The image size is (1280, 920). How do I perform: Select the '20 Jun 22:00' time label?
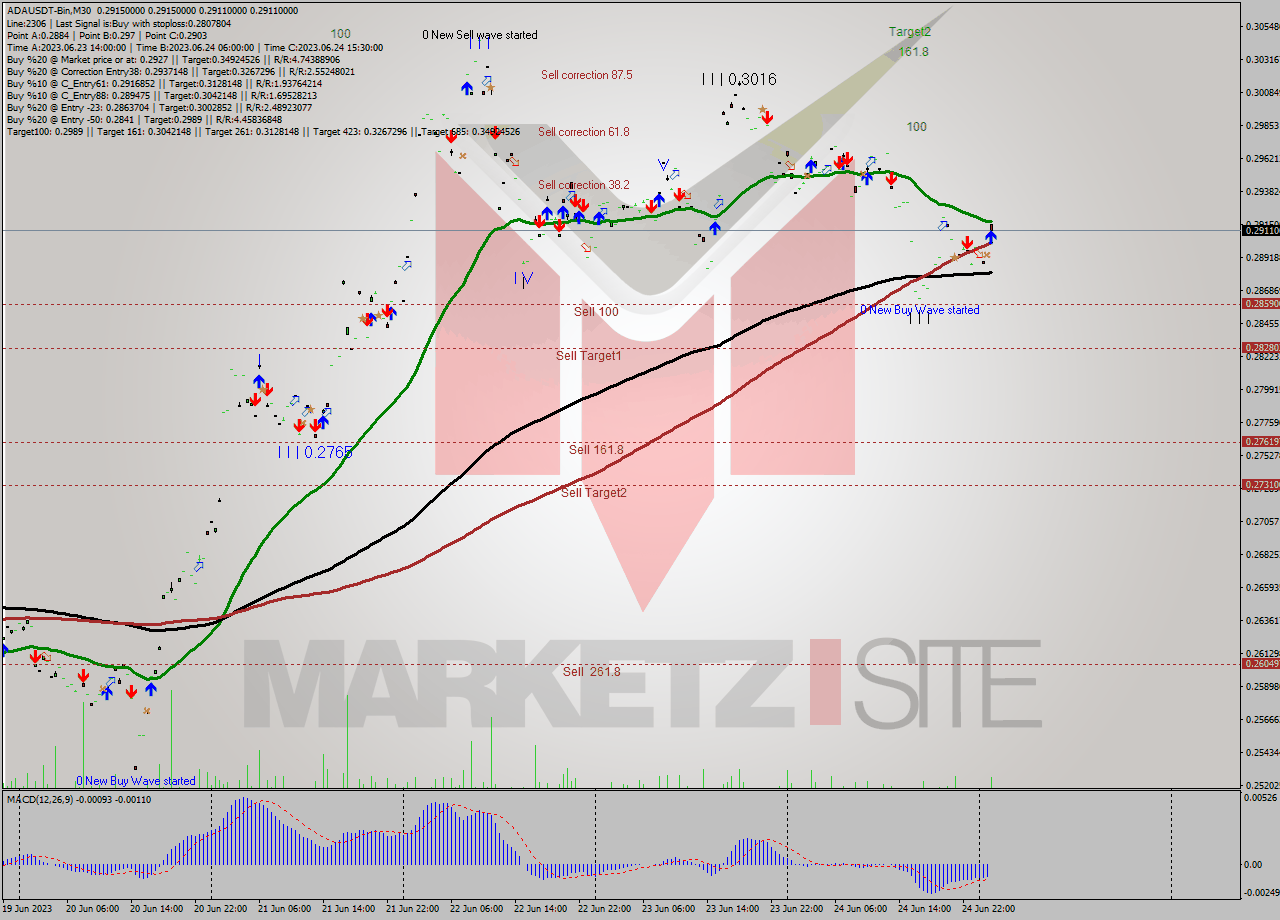221,909
